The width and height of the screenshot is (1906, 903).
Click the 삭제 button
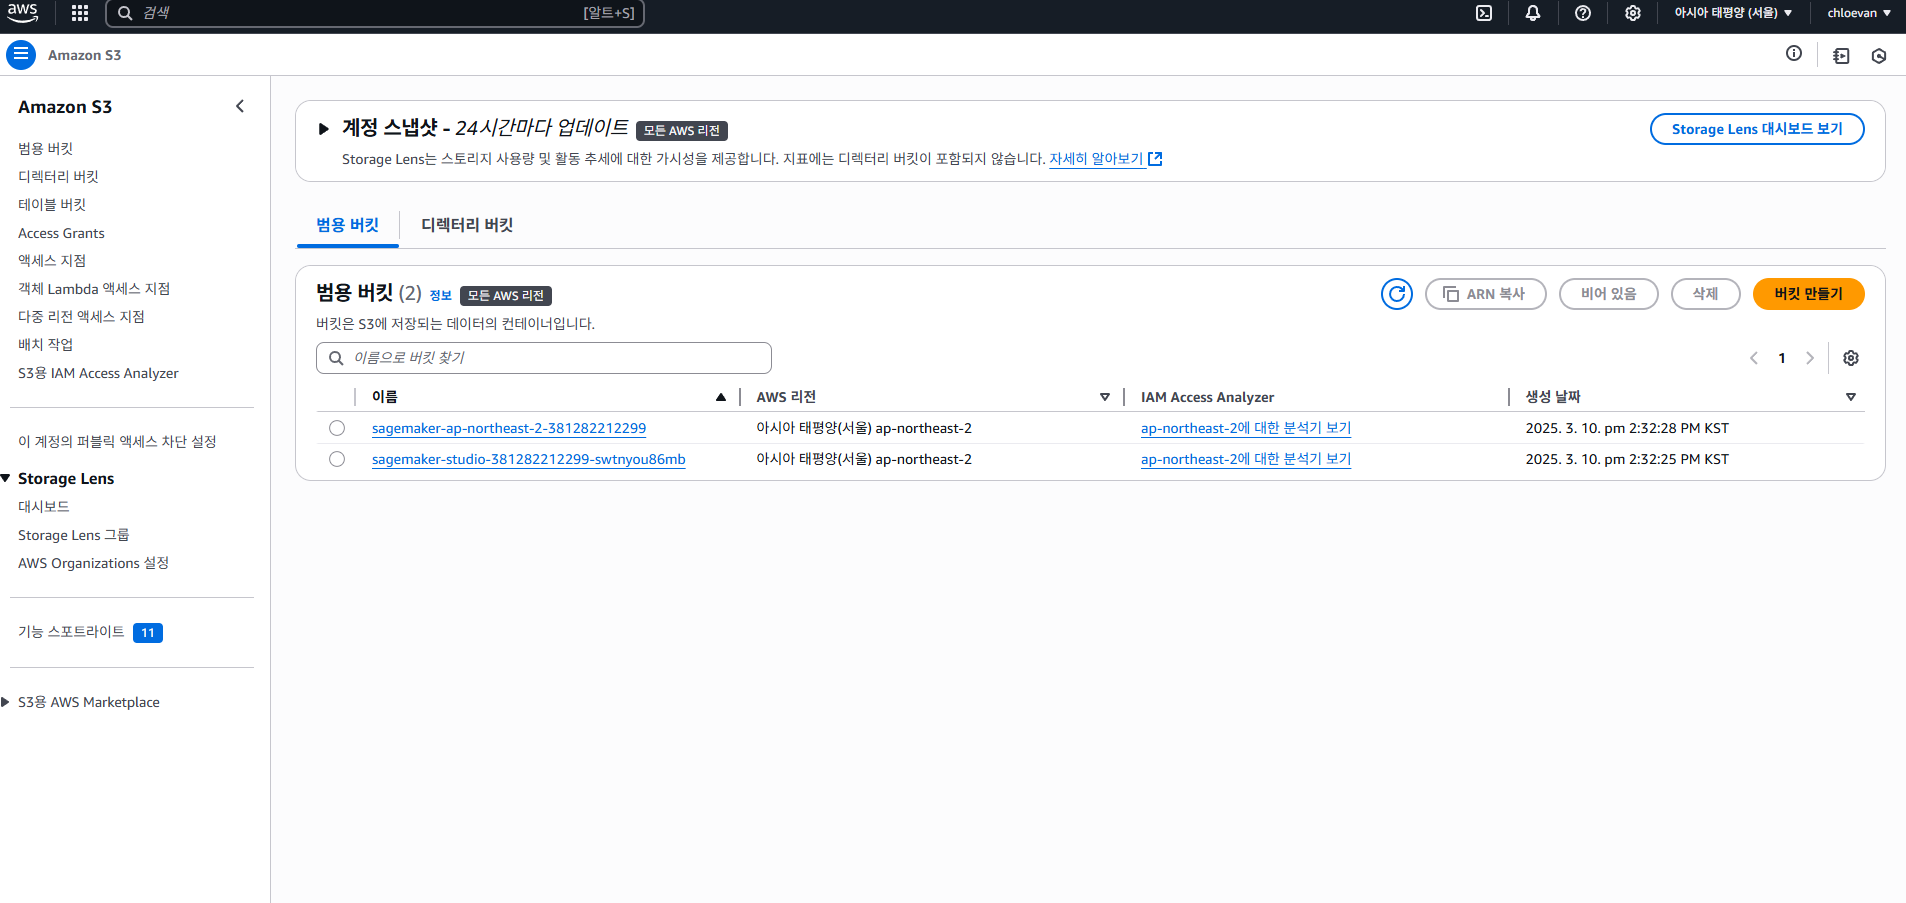pyautogui.click(x=1705, y=294)
